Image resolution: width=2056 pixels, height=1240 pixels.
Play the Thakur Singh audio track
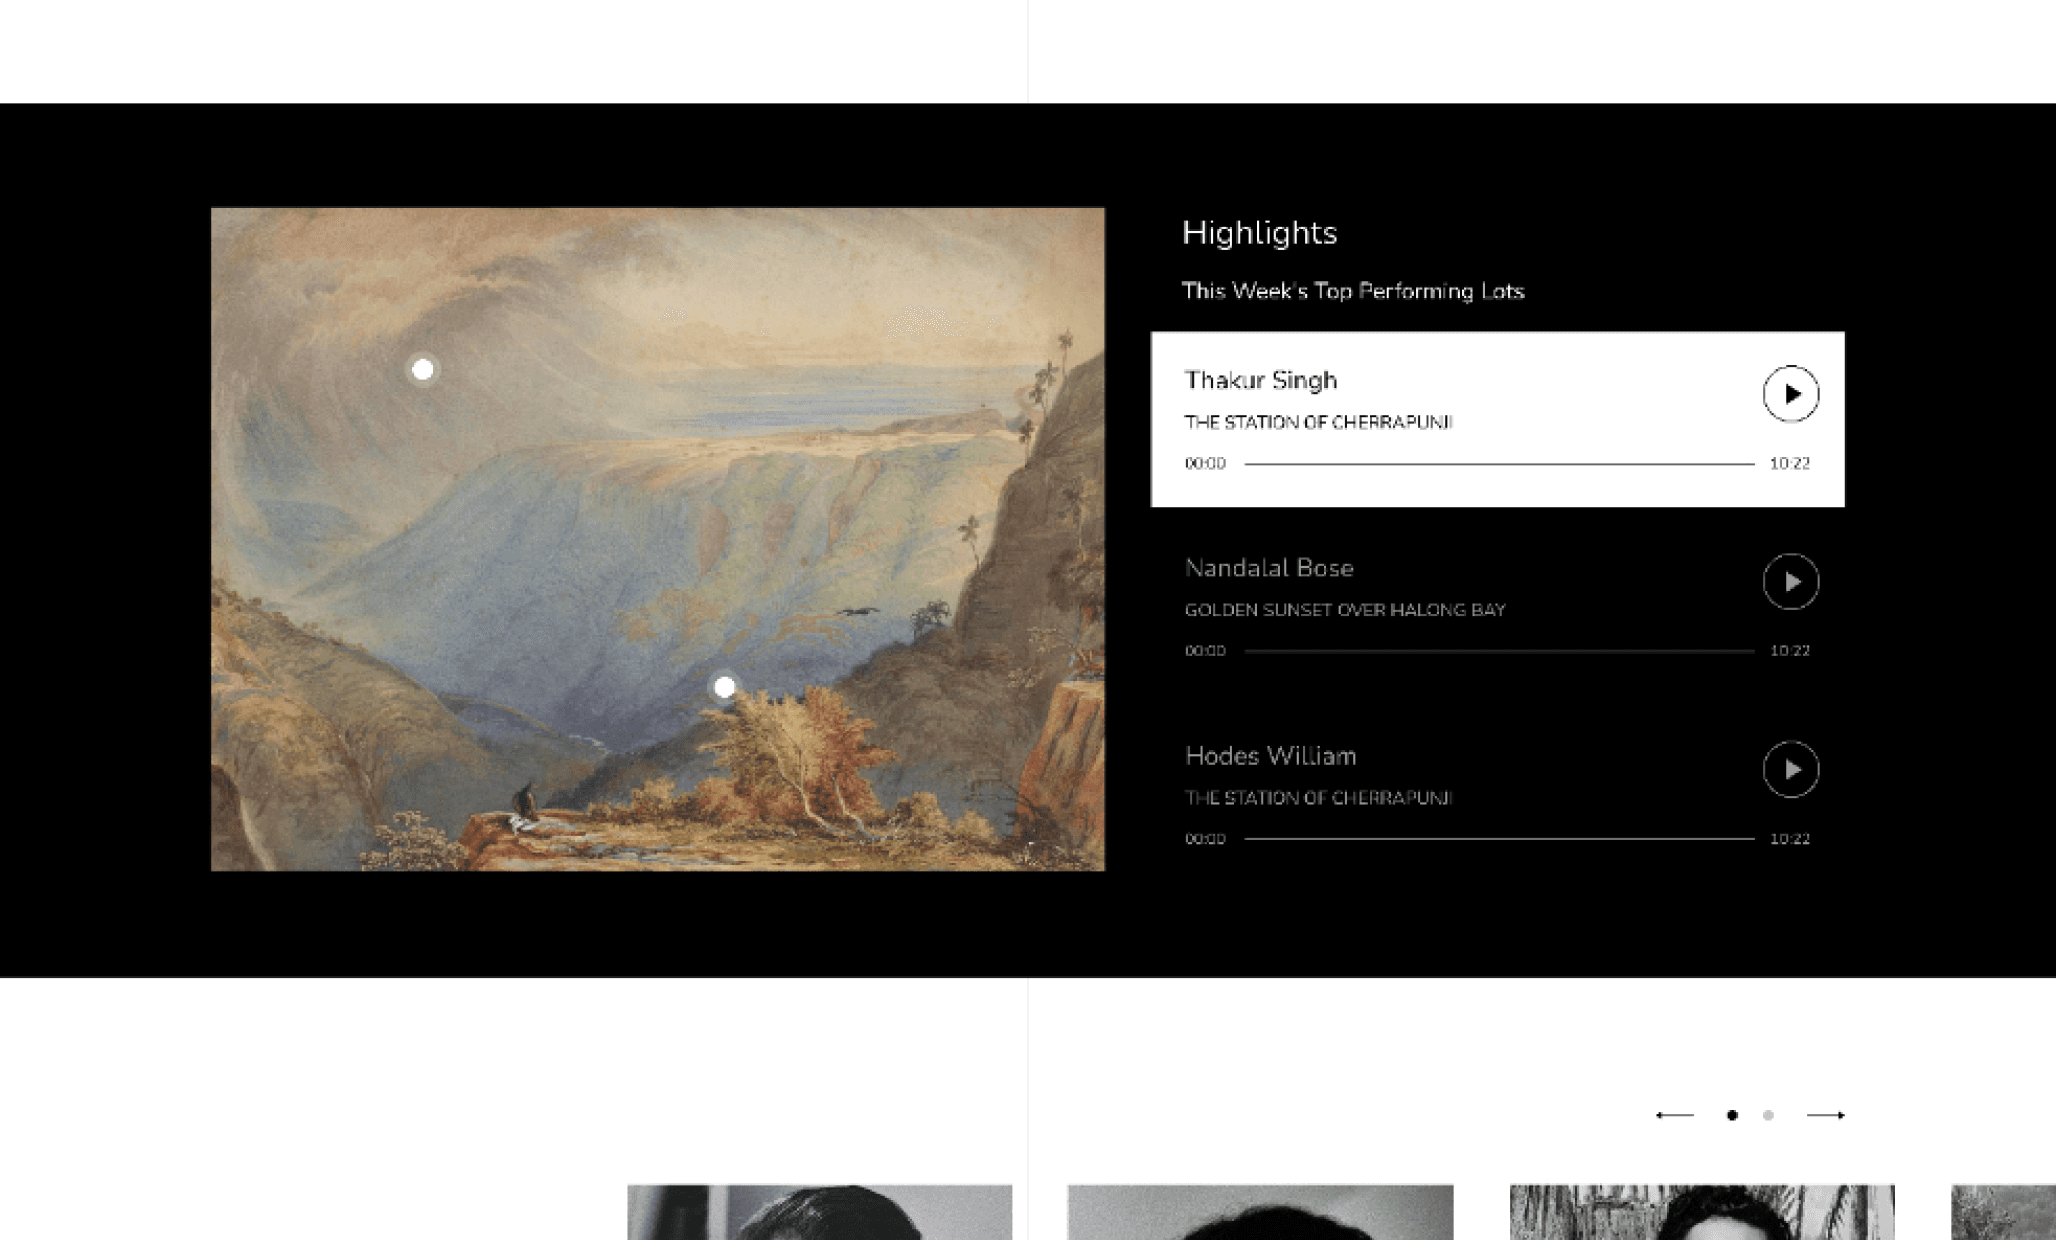[x=1790, y=394]
